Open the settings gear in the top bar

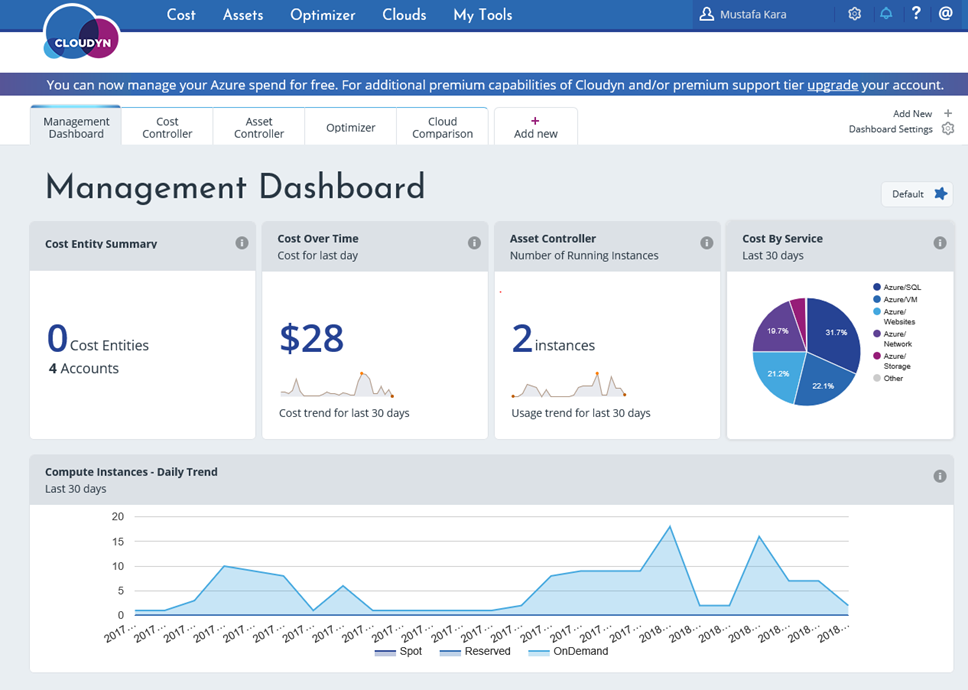(854, 14)
